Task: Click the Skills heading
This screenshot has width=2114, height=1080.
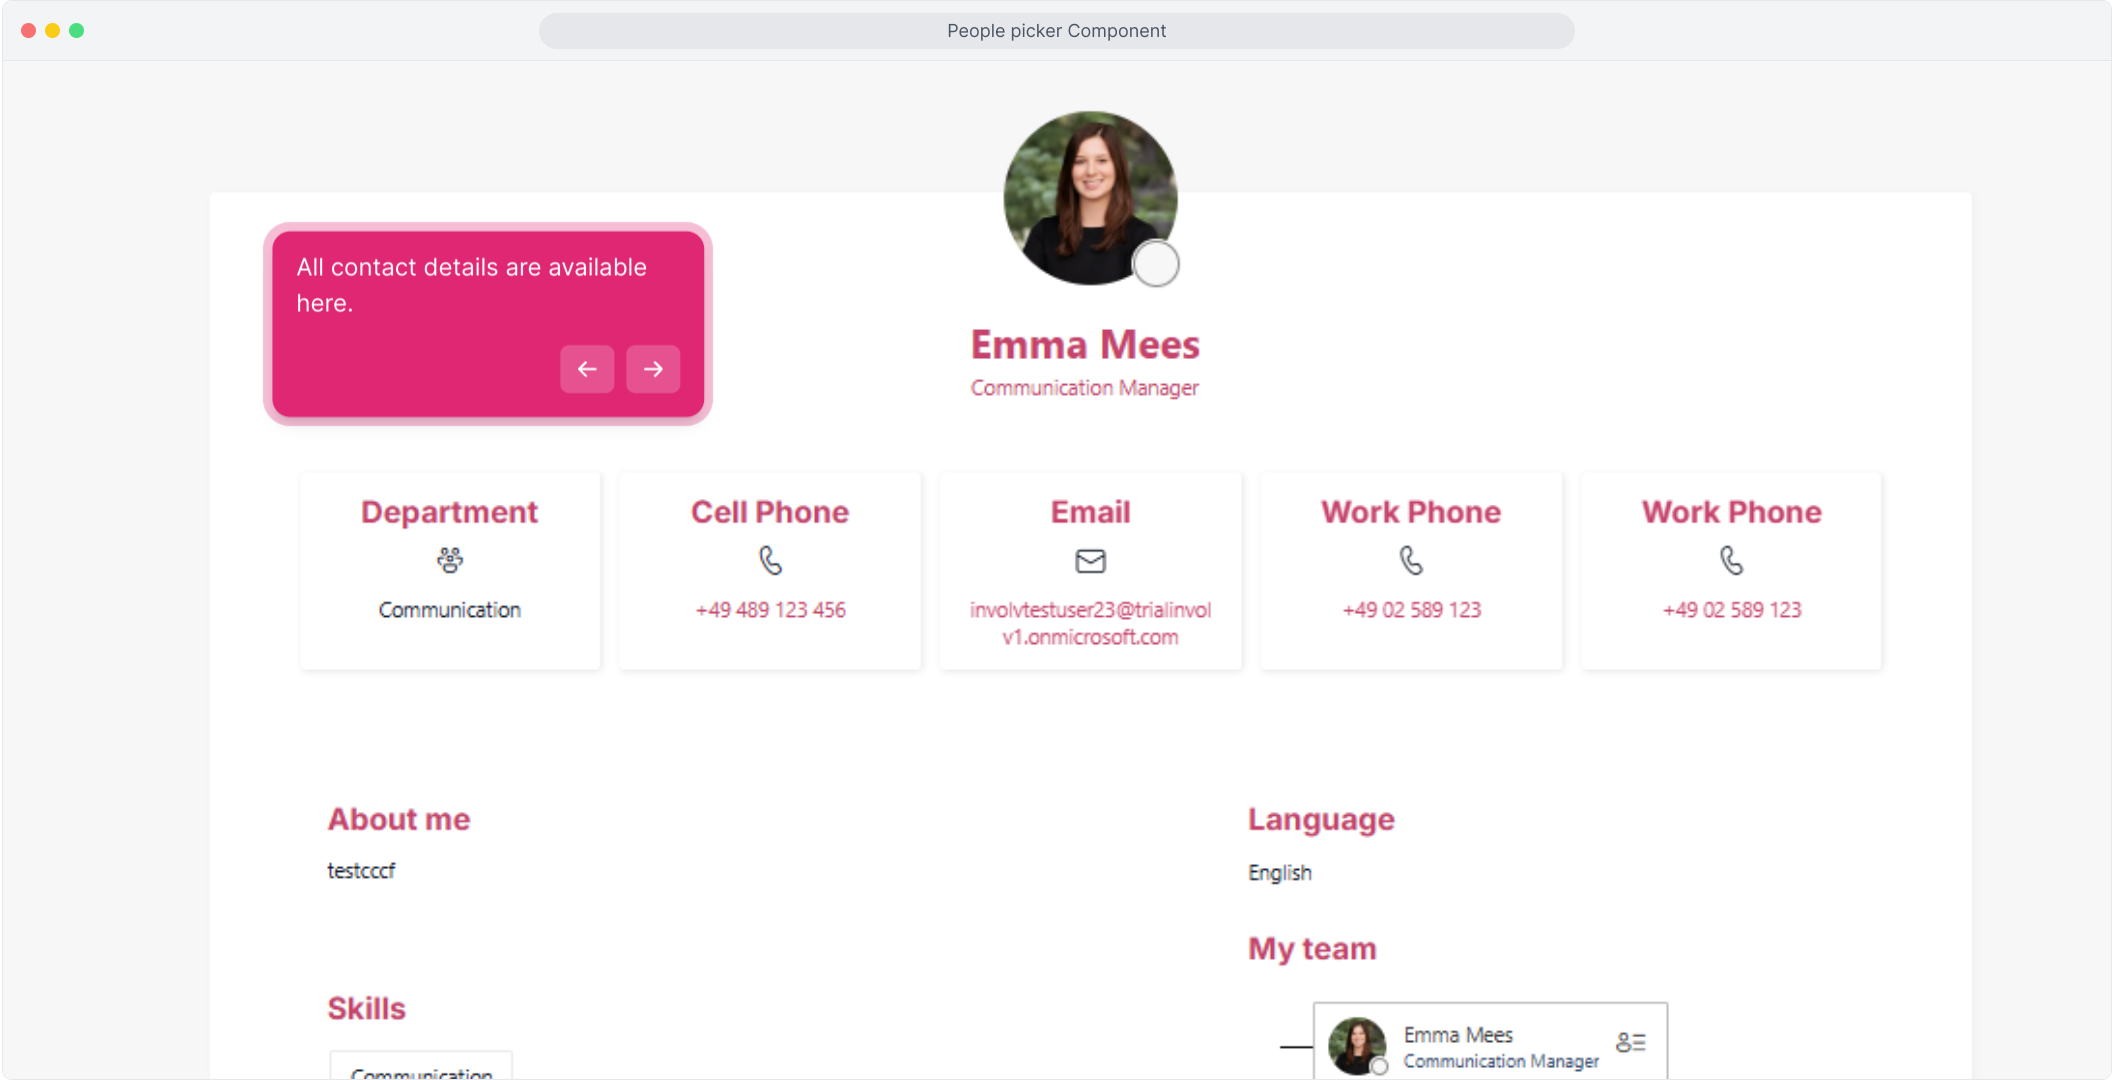Action: click(x=367, y=1008)
